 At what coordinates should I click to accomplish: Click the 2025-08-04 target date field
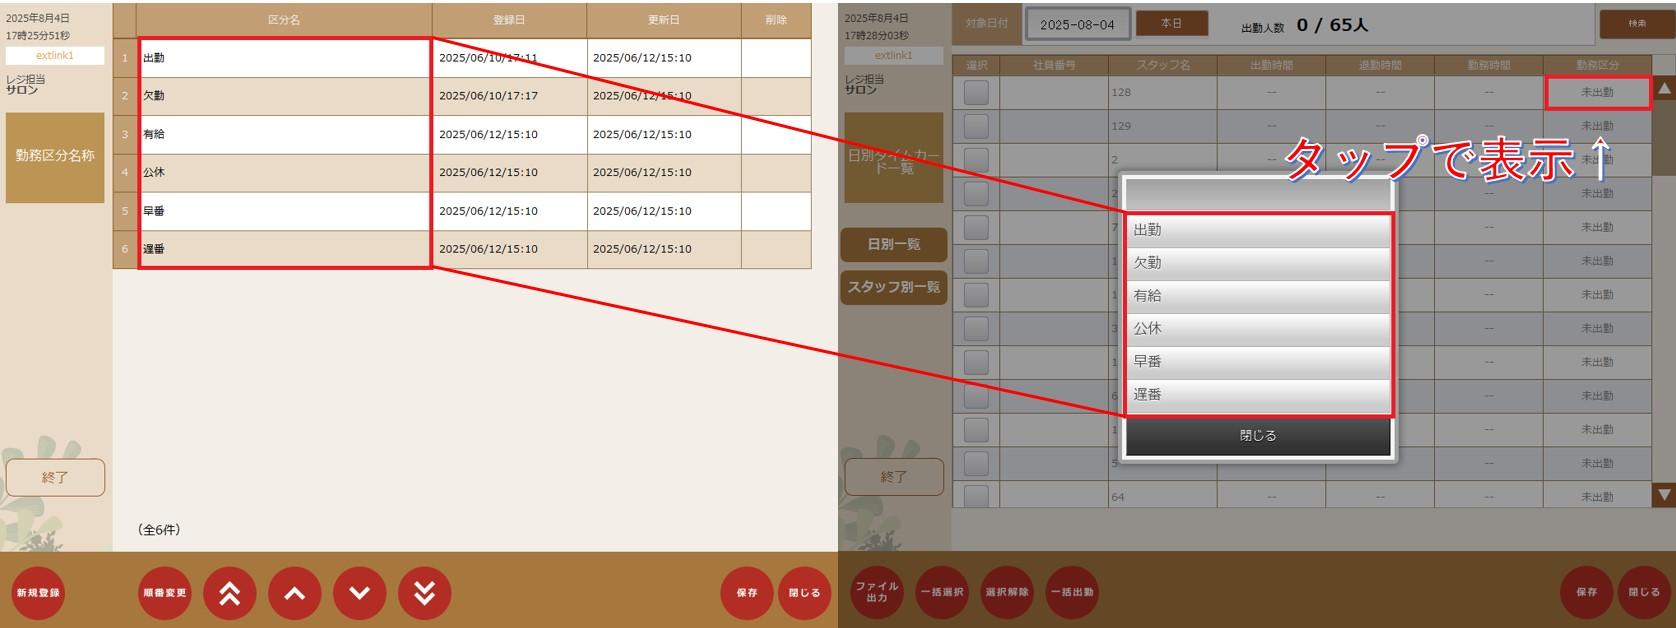(x=1077, y=25)
